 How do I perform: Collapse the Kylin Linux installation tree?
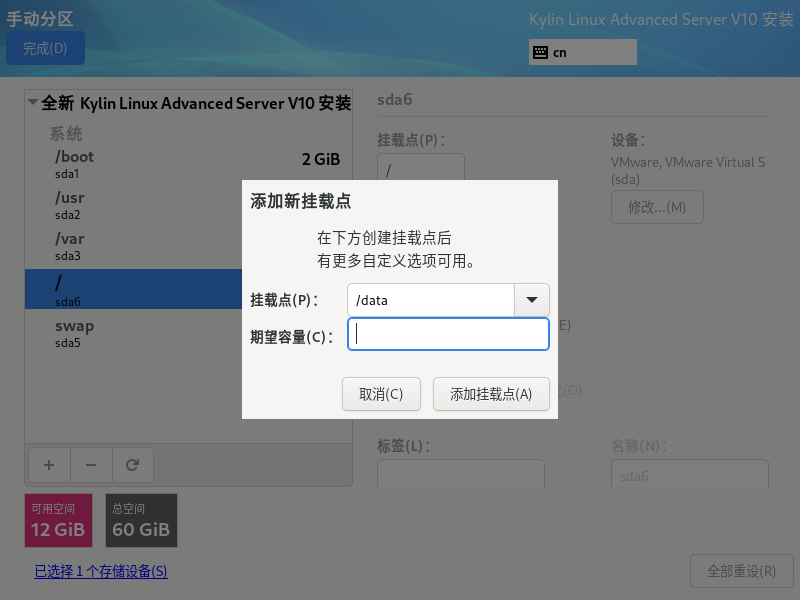(x=33, y=103)
